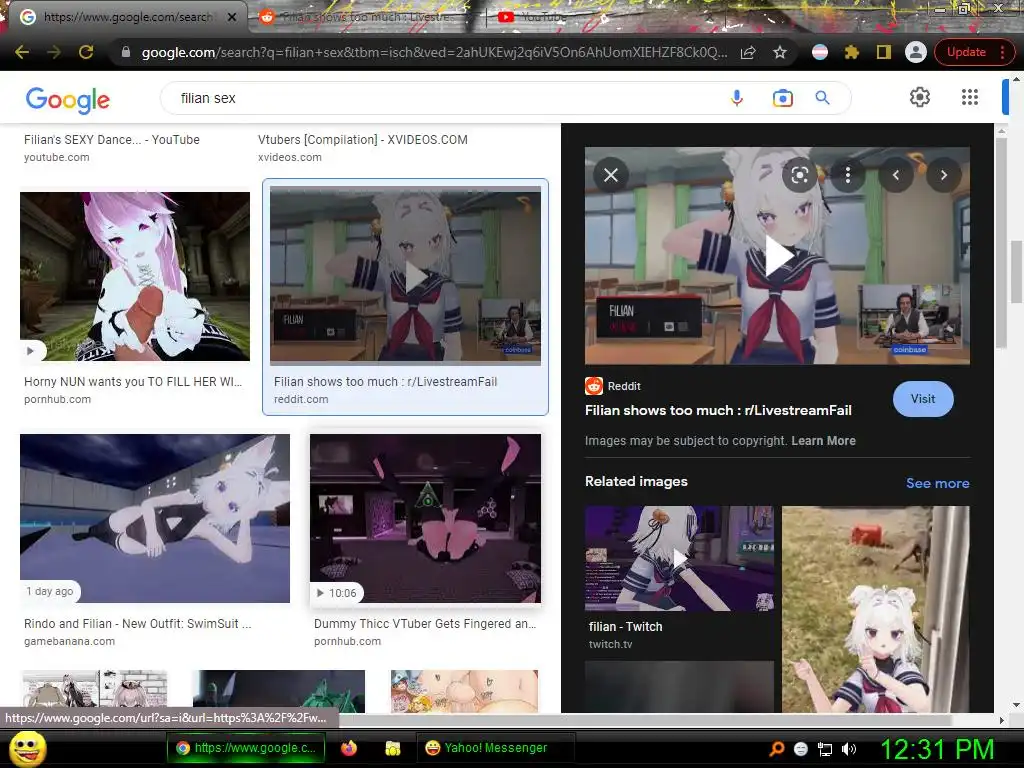Viewport: 1024px width, 768px height.
Task: Go to next image in preview
Action: point(944,175)
